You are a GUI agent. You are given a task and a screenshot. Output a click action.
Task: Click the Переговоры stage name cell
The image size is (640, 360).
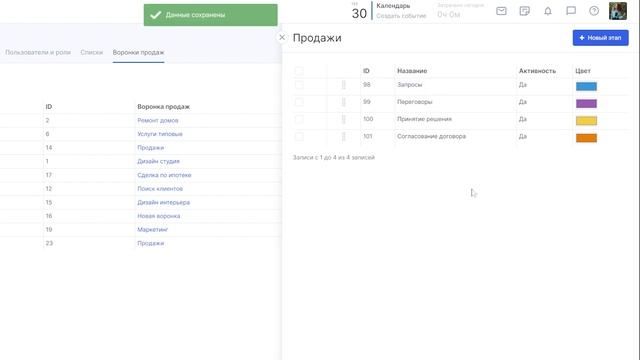[414, 102]
